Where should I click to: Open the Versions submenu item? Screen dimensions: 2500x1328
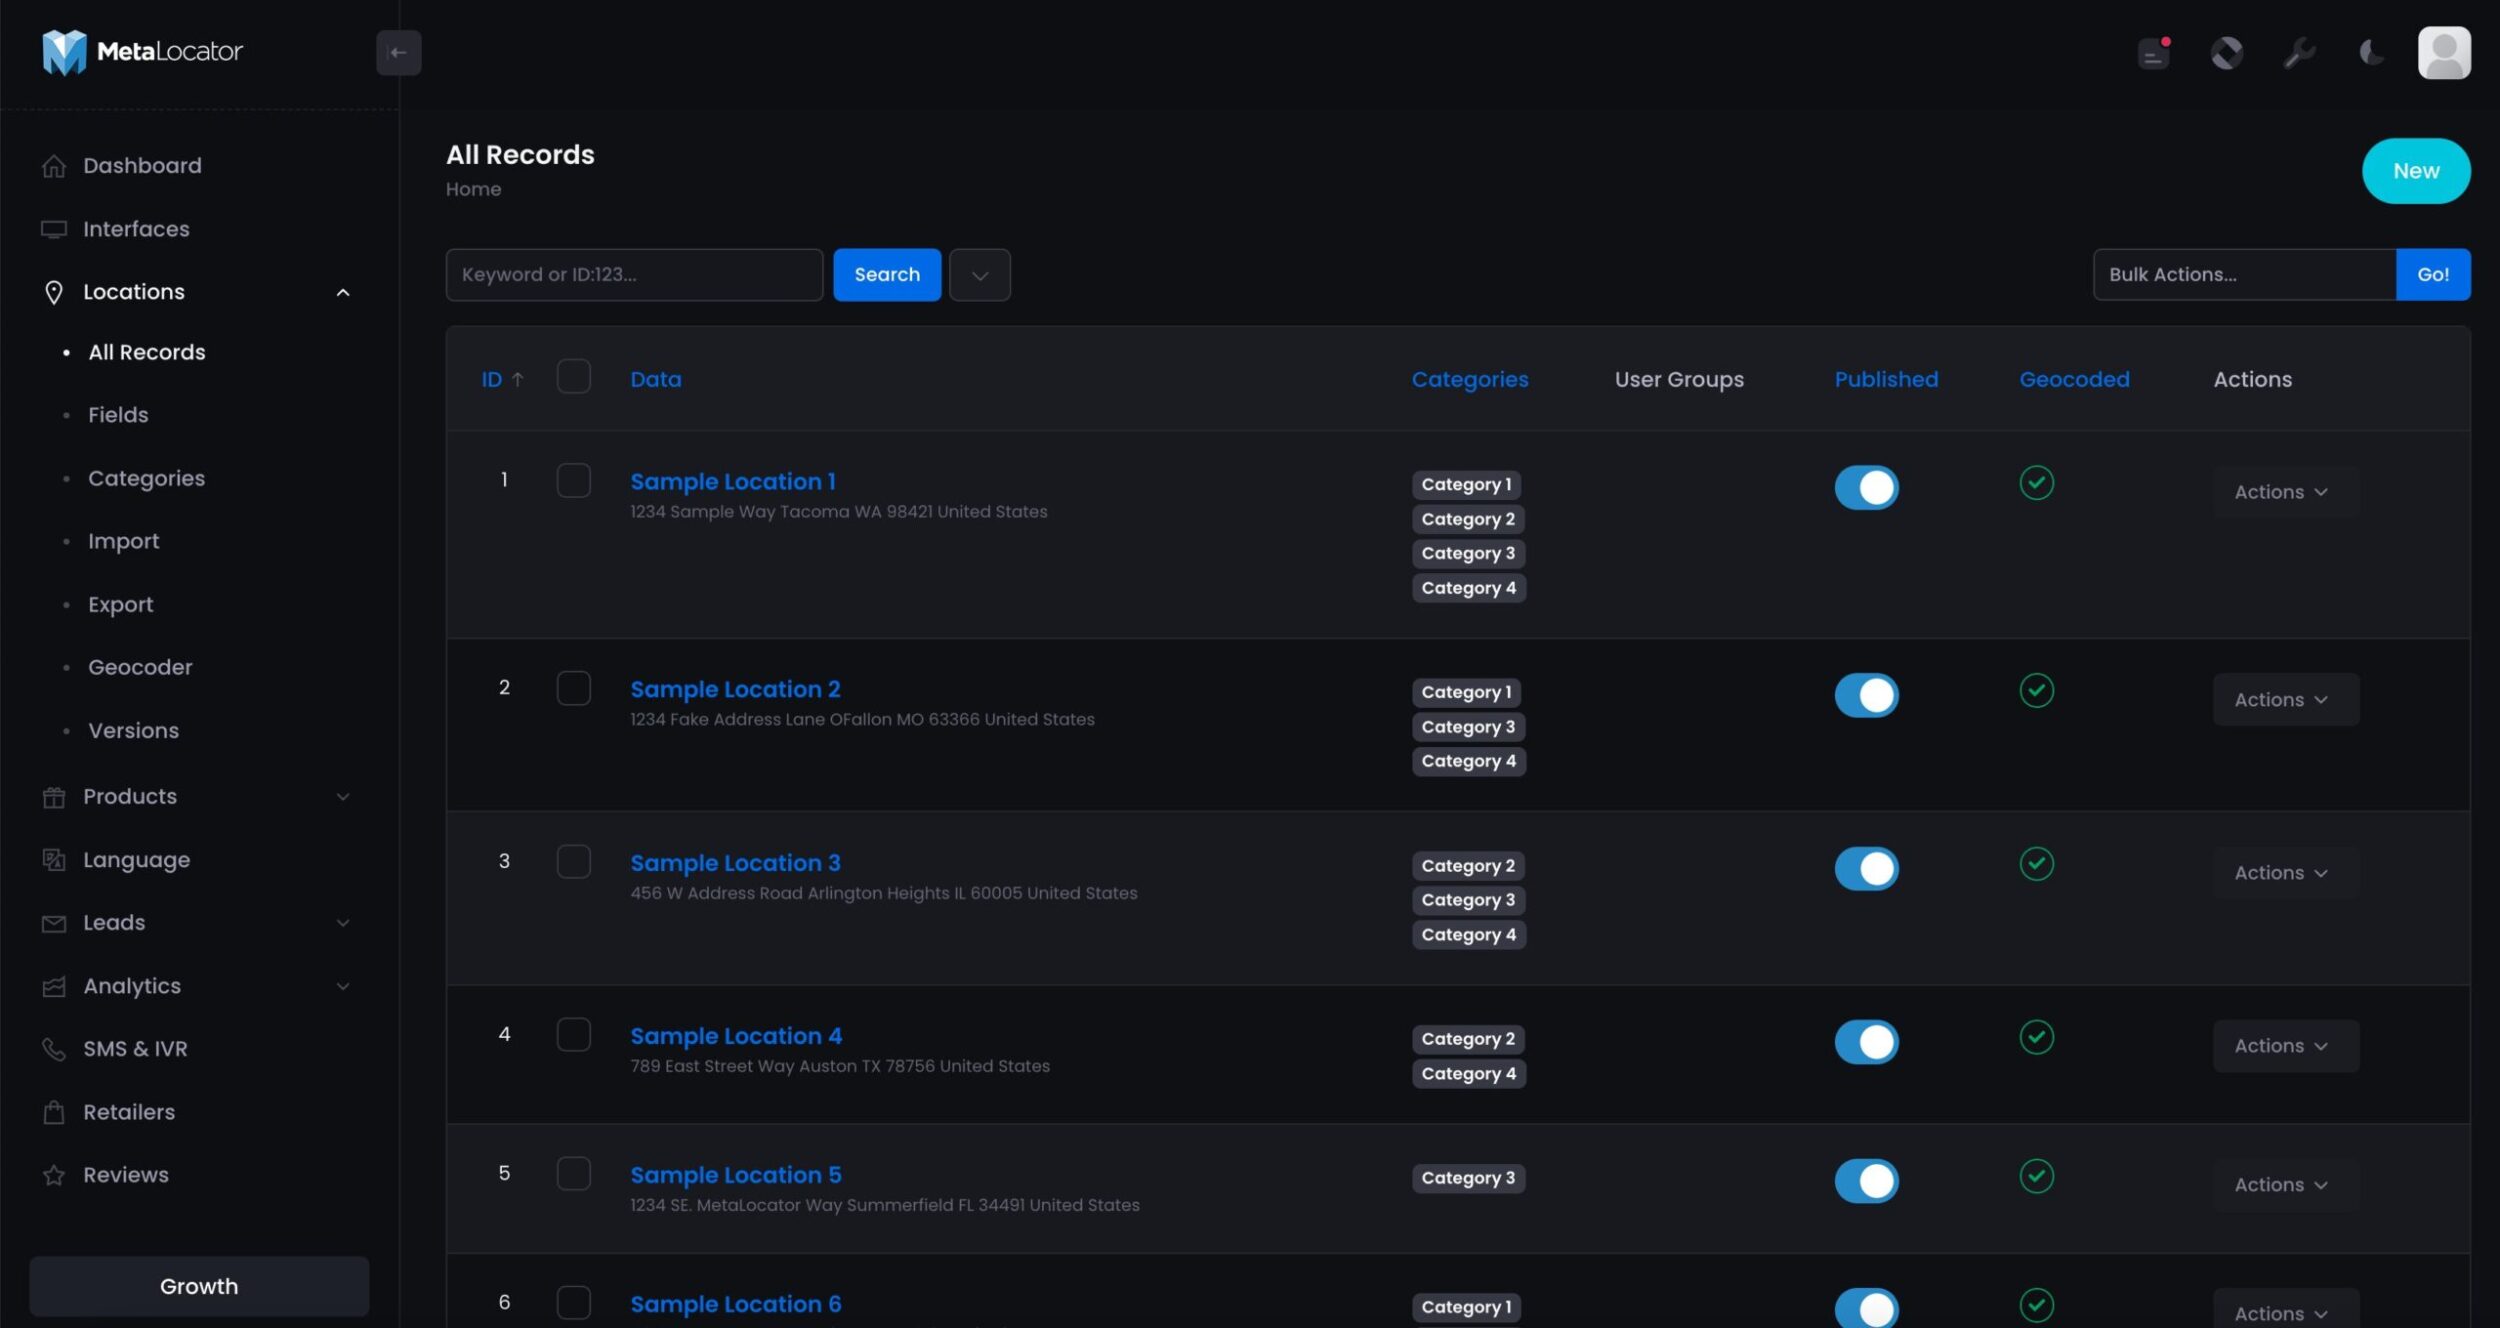point(133,731)
